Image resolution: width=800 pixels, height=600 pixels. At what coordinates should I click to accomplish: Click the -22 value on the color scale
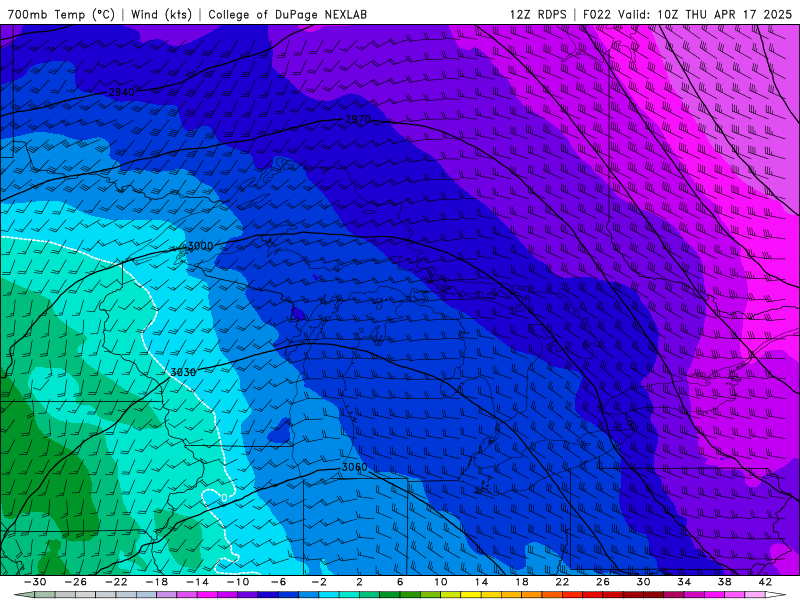(116, 582)
